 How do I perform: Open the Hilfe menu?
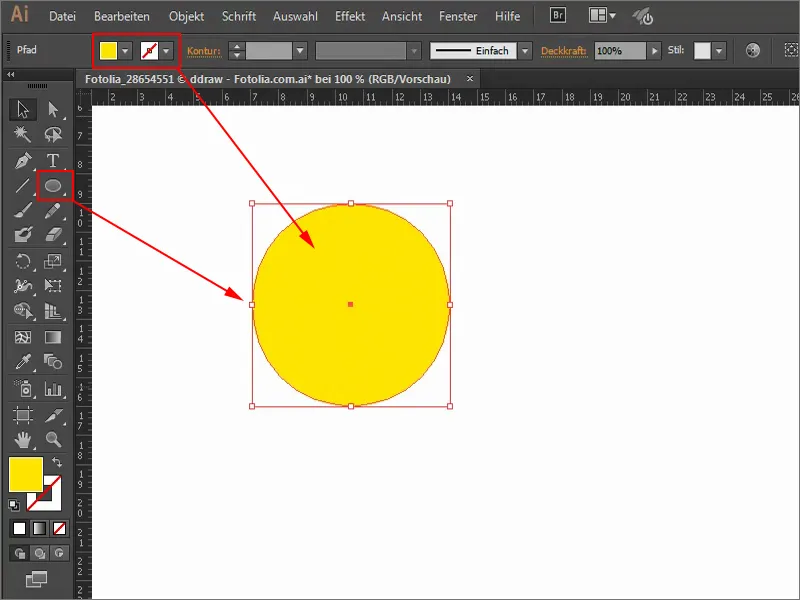point(508,16)
